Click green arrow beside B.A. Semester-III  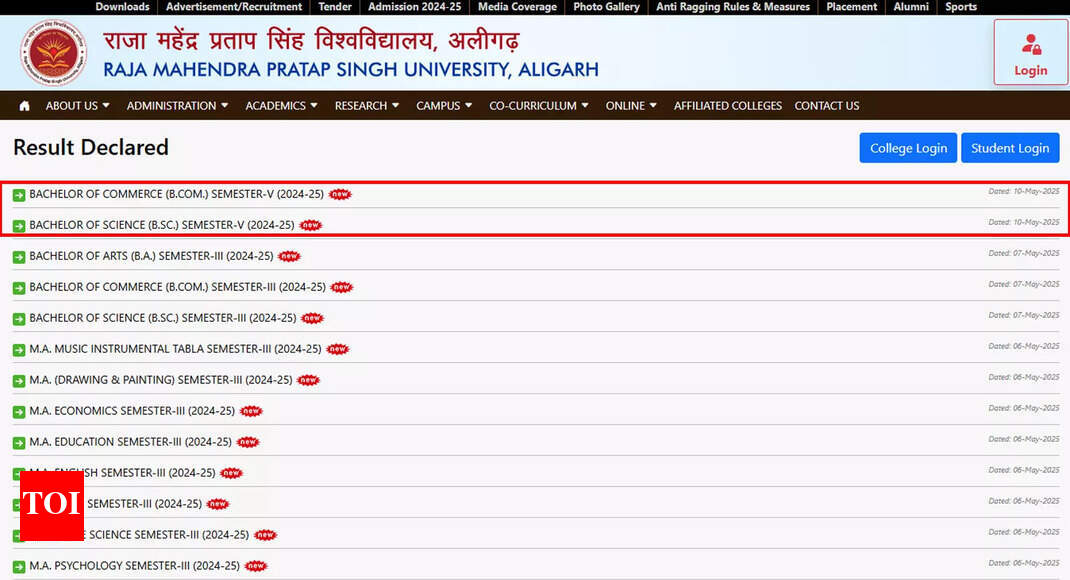pos(19,257)
